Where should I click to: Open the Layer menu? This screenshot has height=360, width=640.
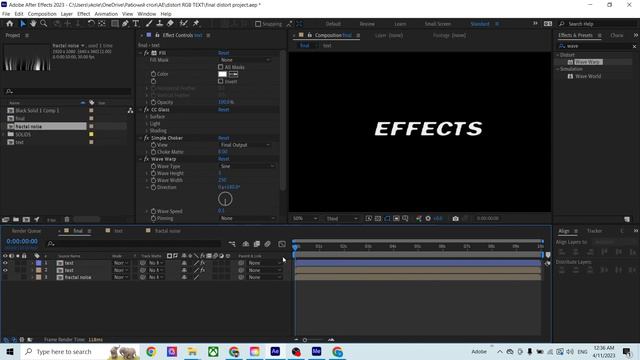(67, 14)
